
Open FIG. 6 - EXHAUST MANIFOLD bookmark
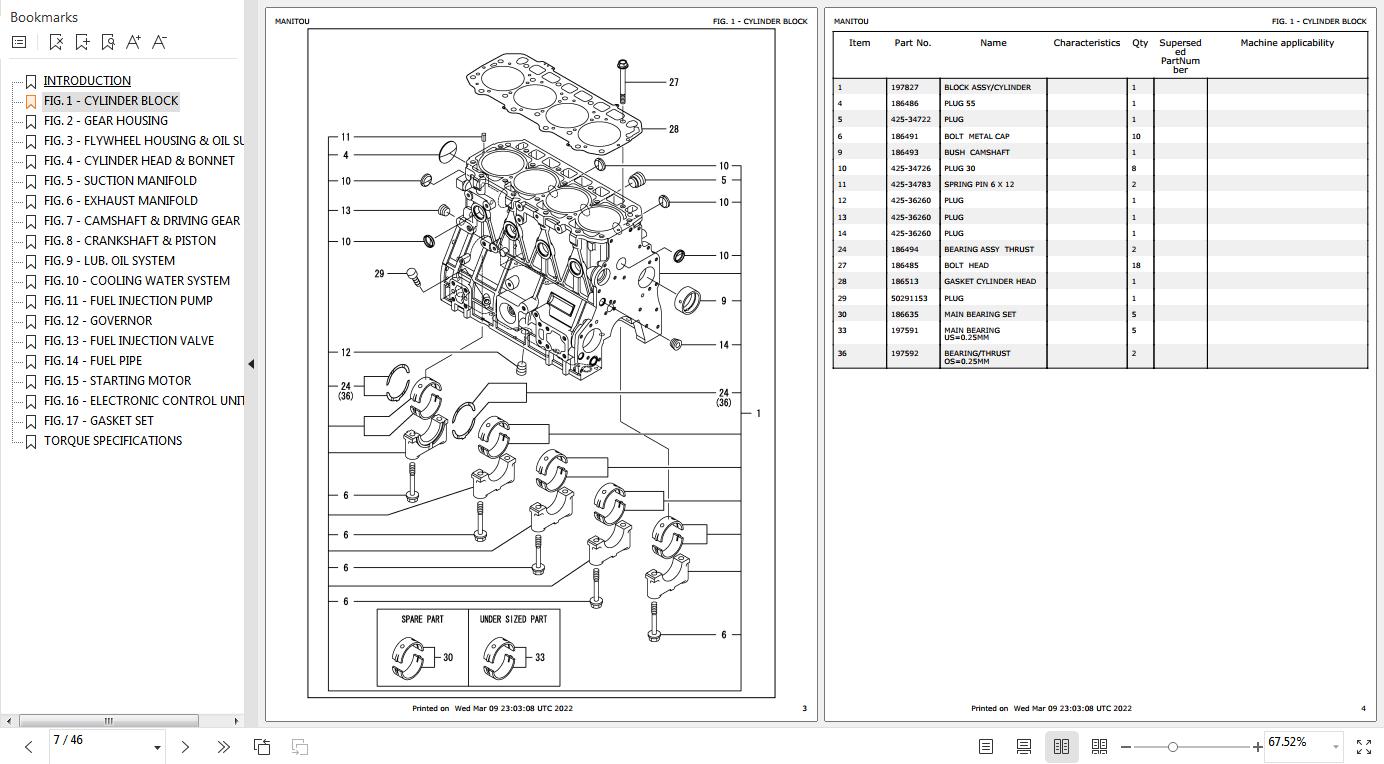tap(120, 201)
